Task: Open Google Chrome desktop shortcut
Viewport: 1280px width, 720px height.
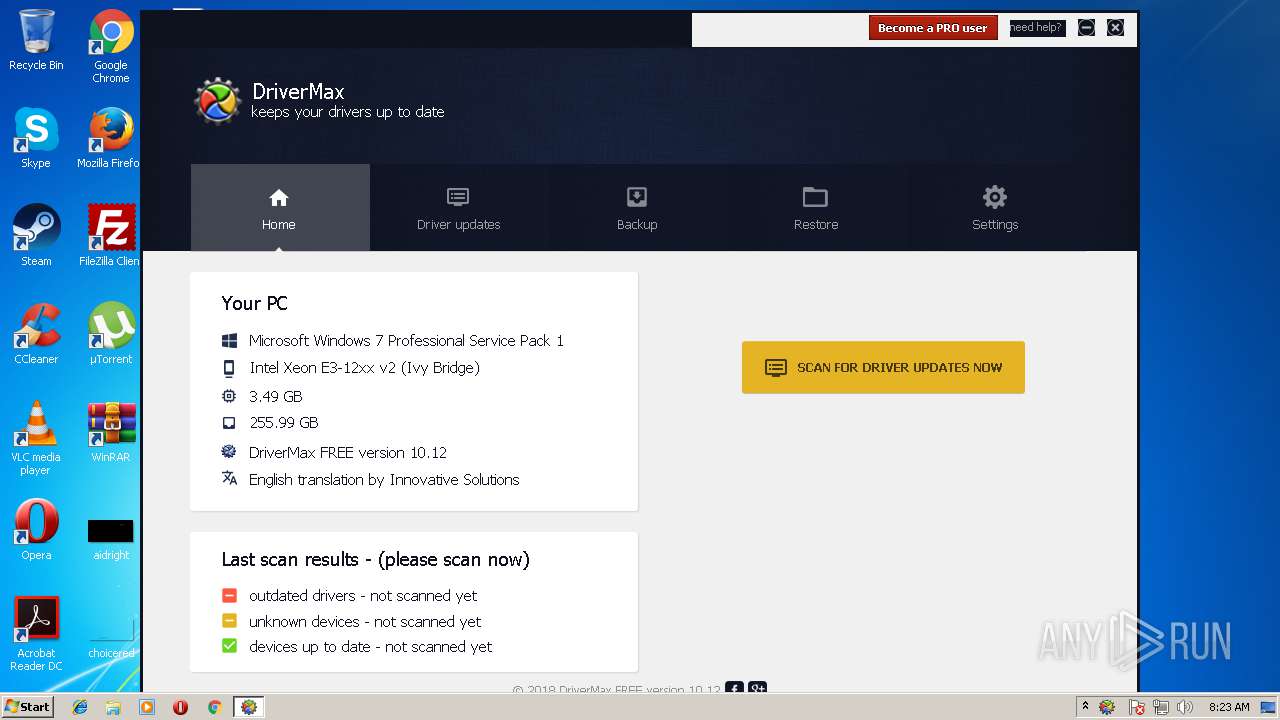Action: point(111,46)
